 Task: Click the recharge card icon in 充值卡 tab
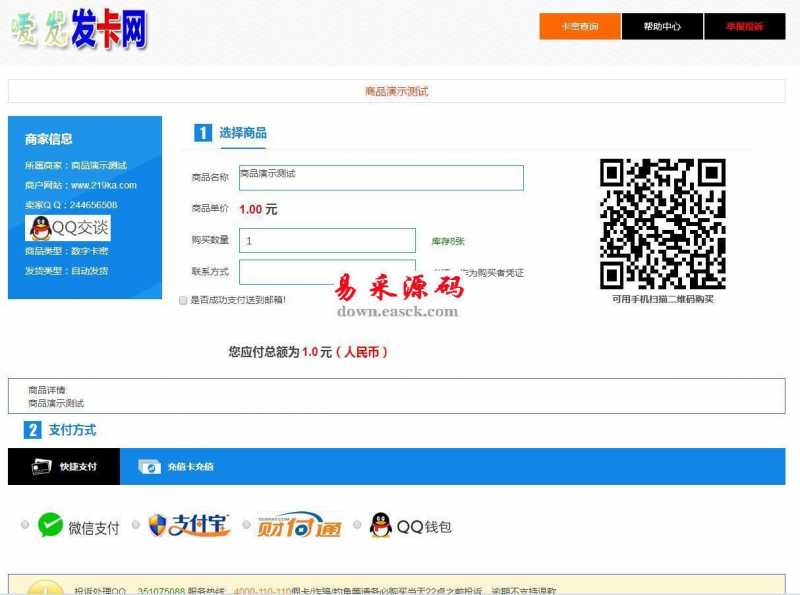[x=149, y=466]
